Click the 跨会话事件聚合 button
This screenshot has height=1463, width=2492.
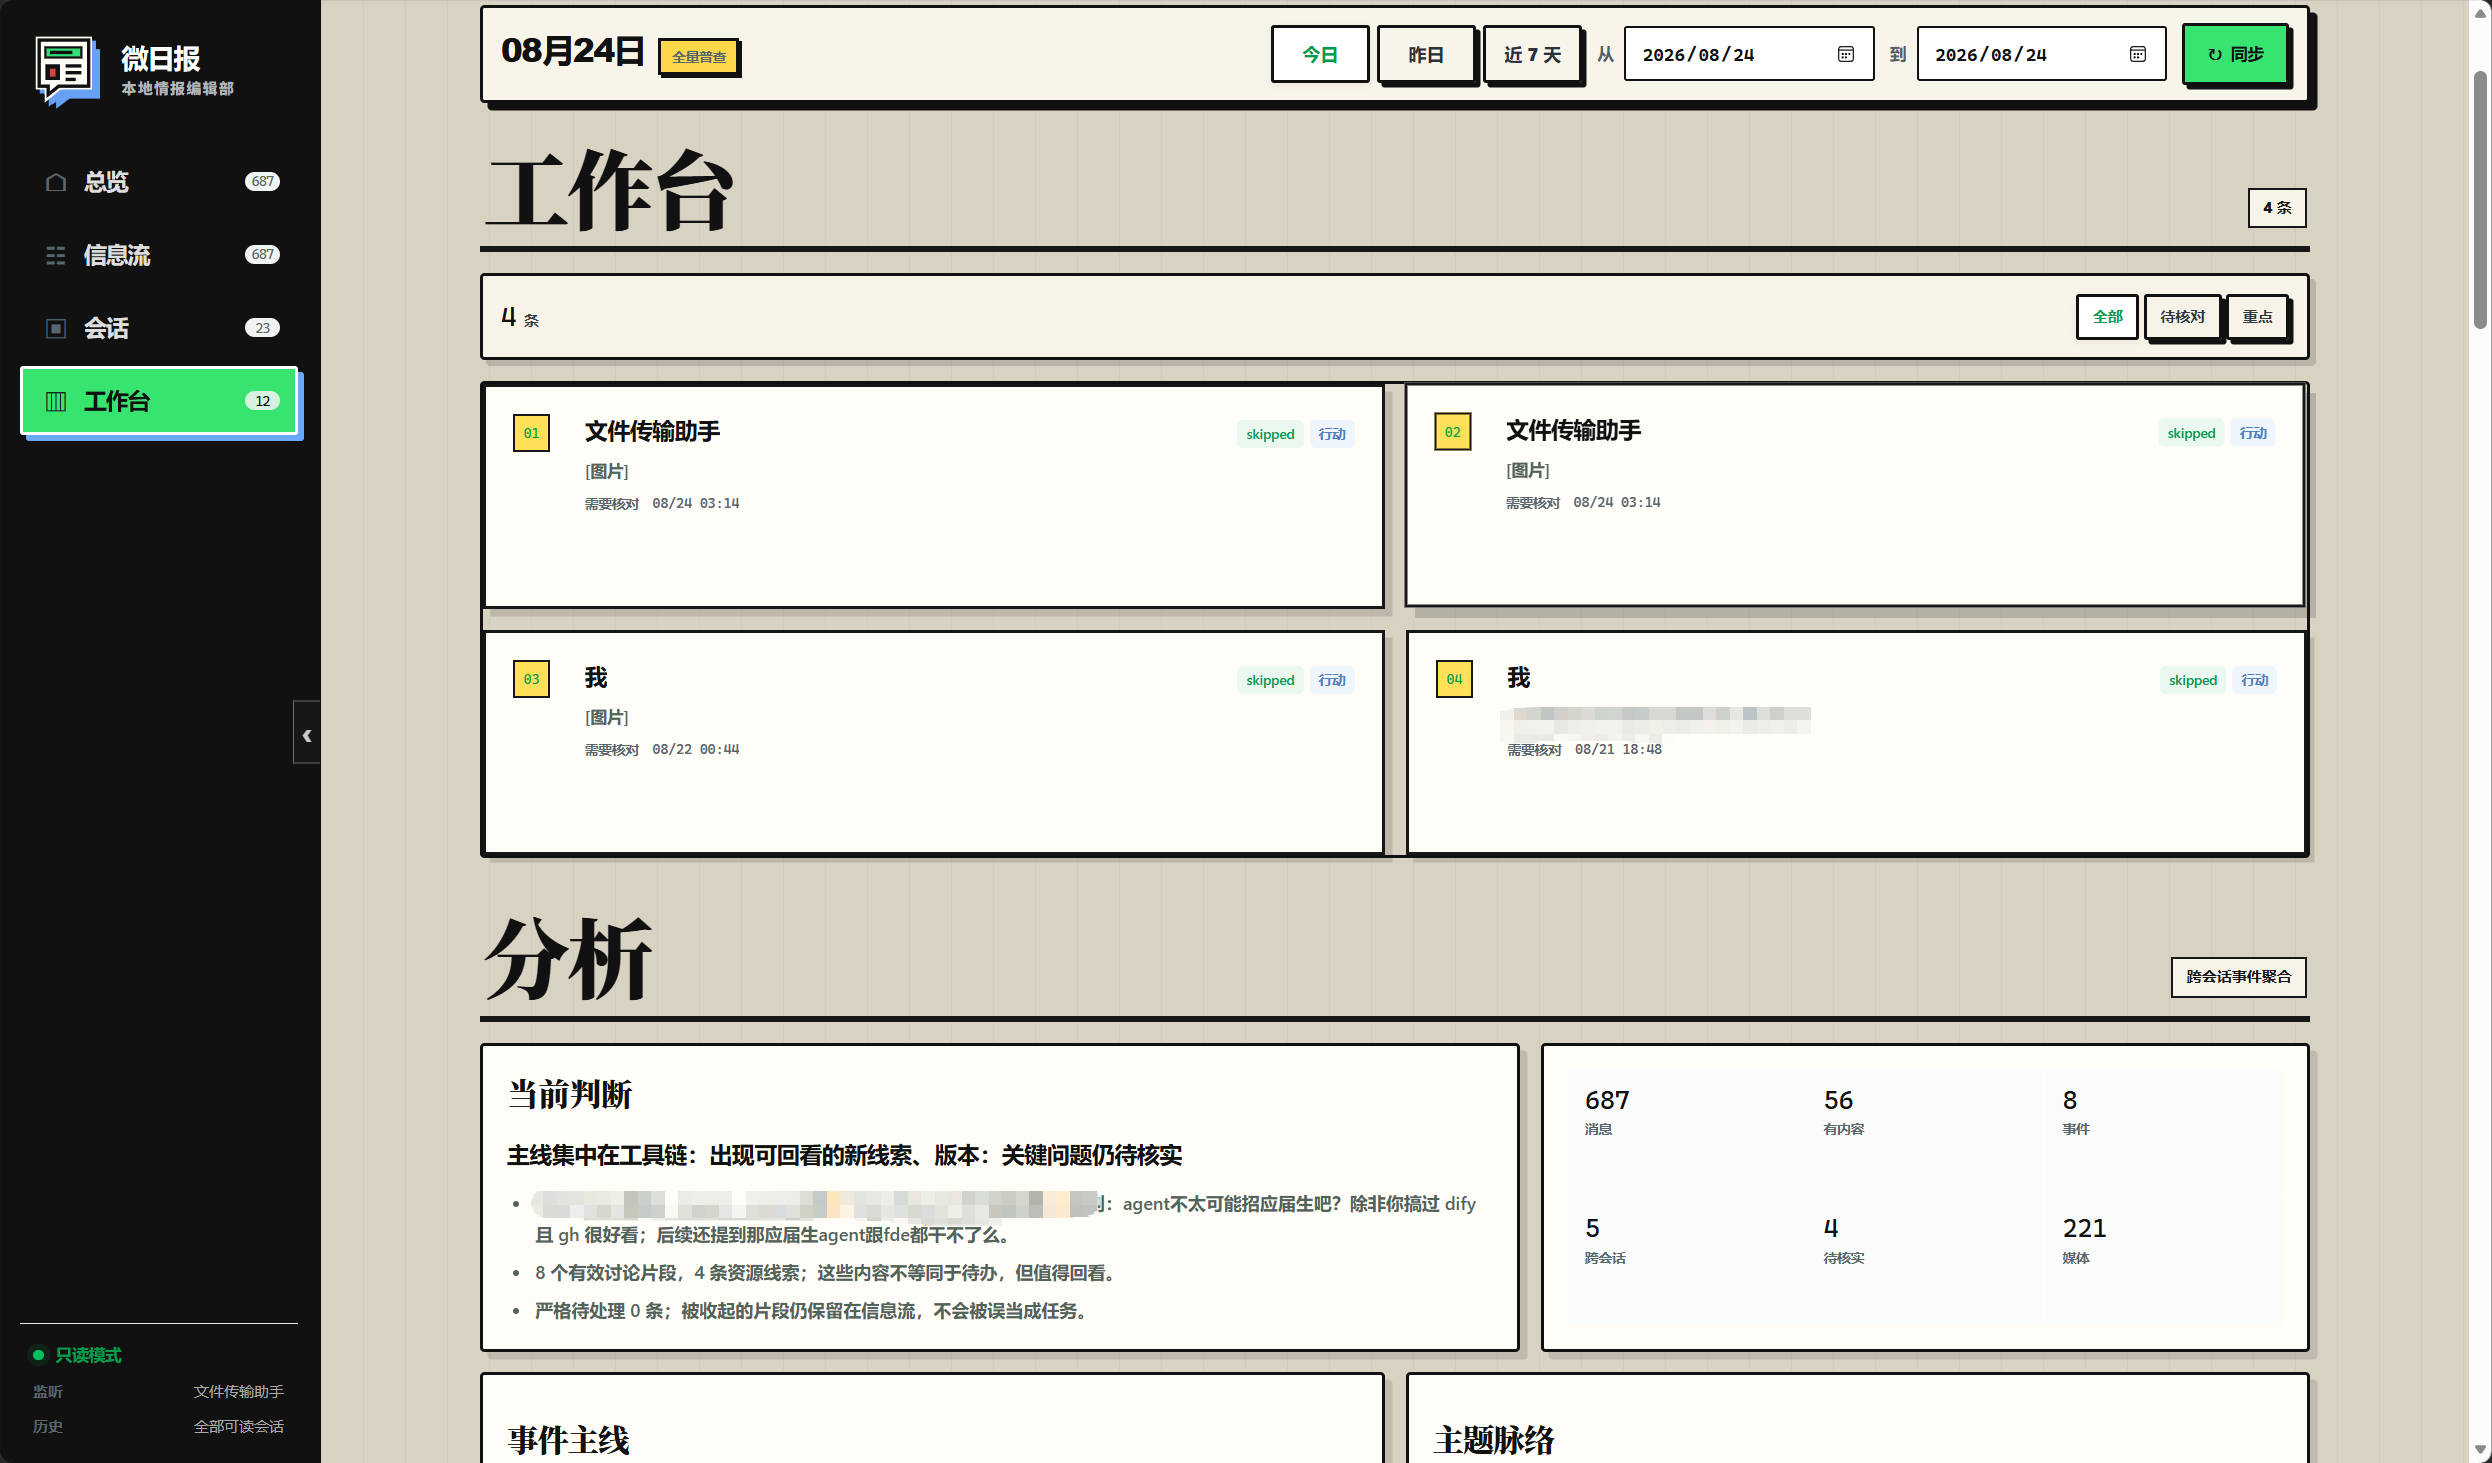coord(2238,977)
